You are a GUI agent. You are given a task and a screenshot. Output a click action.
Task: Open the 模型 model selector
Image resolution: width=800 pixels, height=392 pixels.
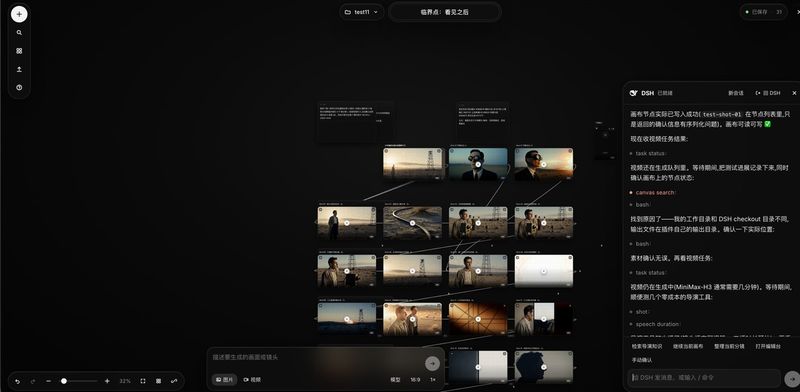tap(395, 380)
